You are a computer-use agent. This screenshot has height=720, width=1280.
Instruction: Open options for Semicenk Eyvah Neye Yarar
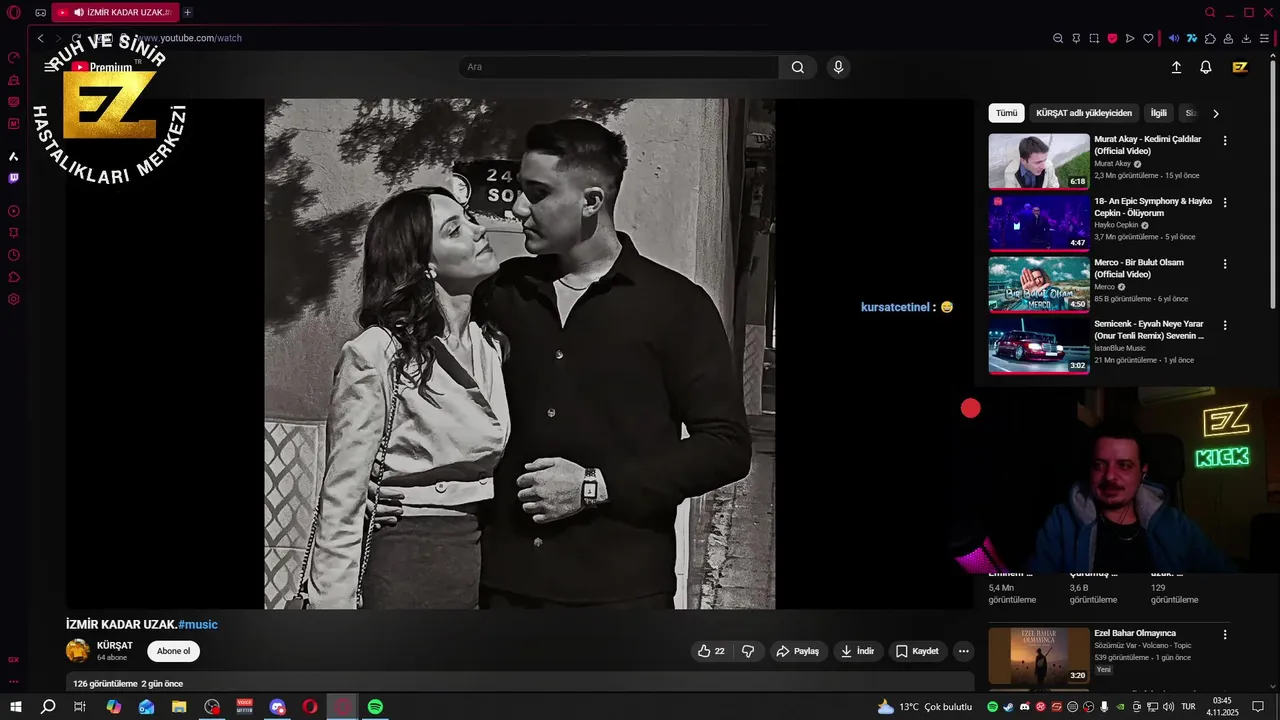click(x=1225, y=325)
